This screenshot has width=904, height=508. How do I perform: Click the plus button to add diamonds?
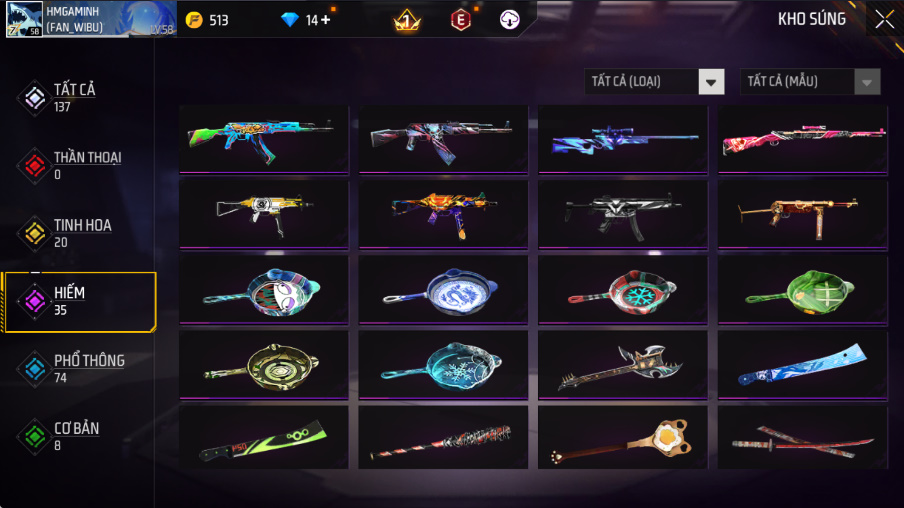(326, 20)
